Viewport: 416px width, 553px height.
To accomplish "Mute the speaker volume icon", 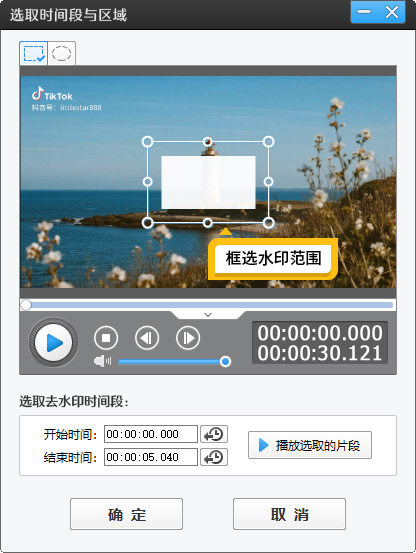I will point(102,361).
